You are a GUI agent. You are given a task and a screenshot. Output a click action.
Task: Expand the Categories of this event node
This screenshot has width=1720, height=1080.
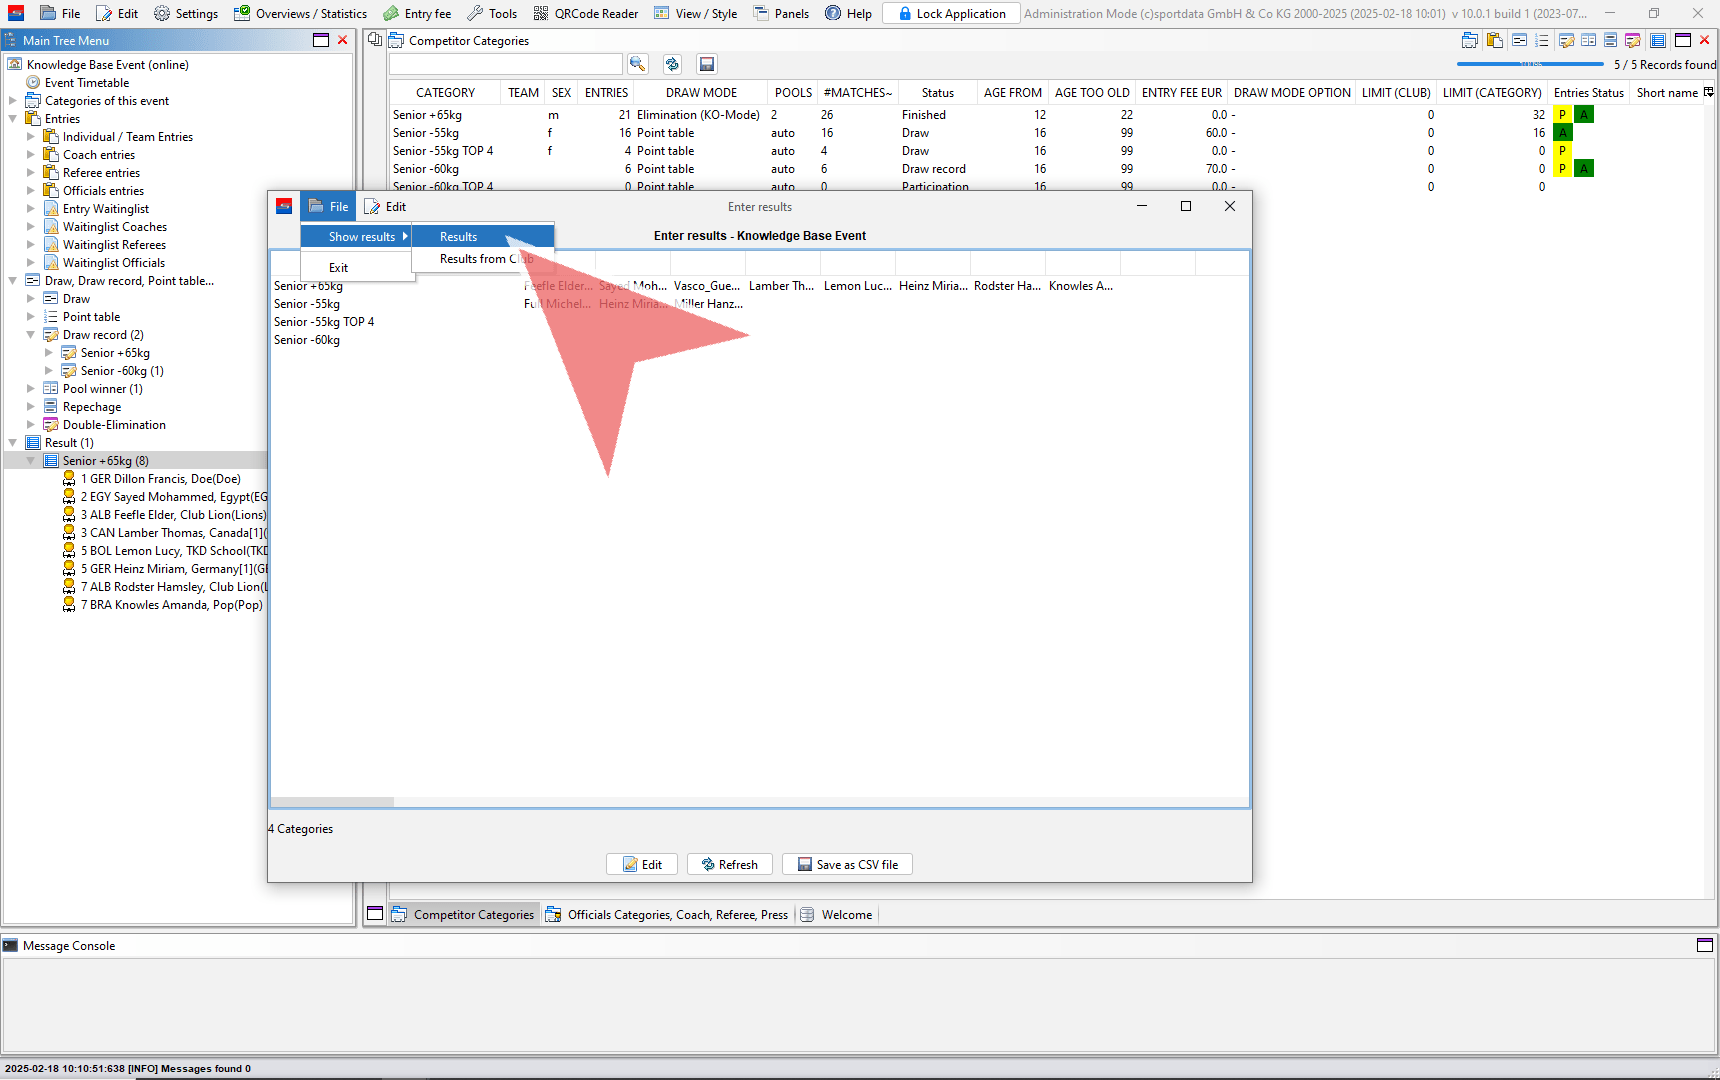pyautogui.click(x=13, y=101)
